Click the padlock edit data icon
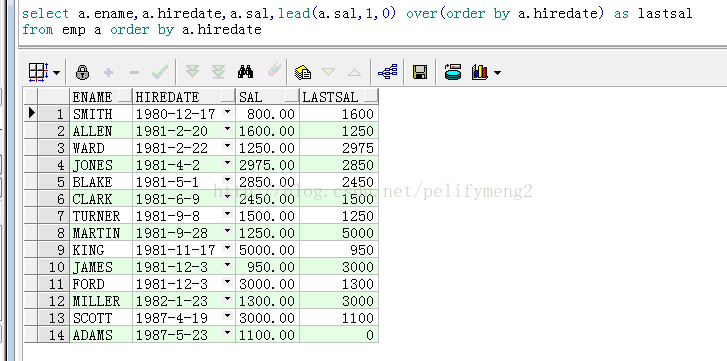 (82, 72)
